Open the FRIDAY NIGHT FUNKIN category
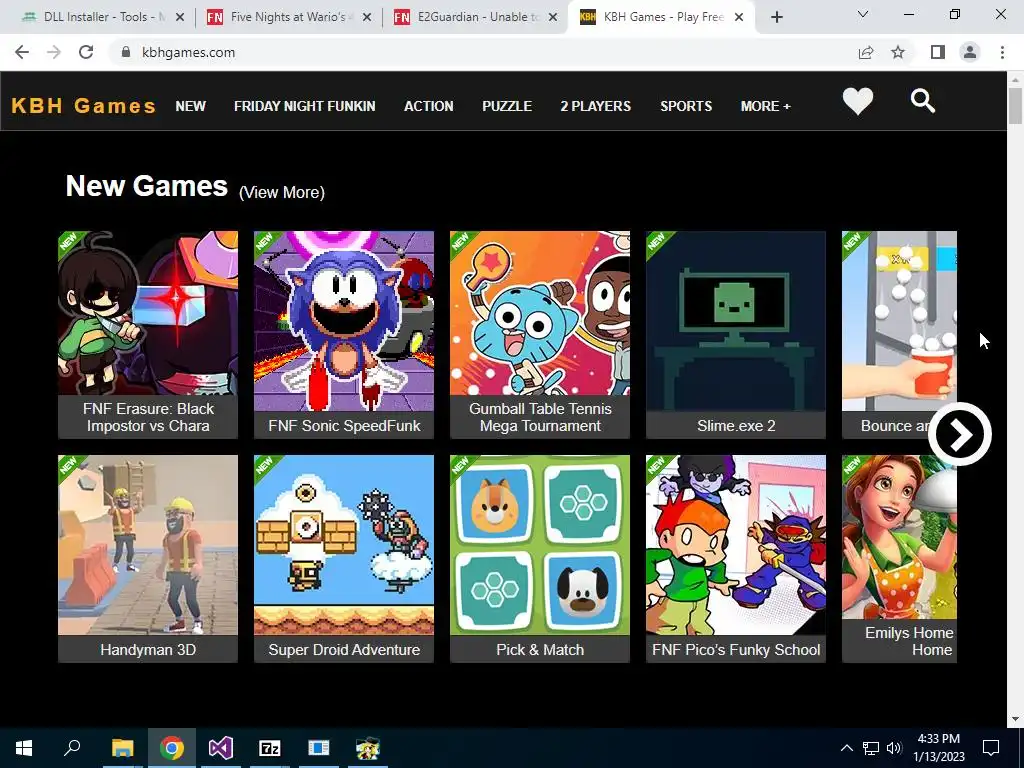Screen dimensions: 1024x768 pyautogui.click(x=304, y=106)
